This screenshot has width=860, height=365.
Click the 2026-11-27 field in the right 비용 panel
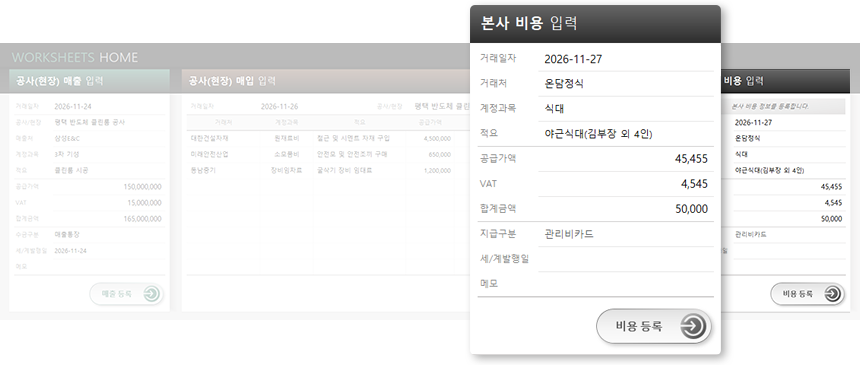pos(789,122)
